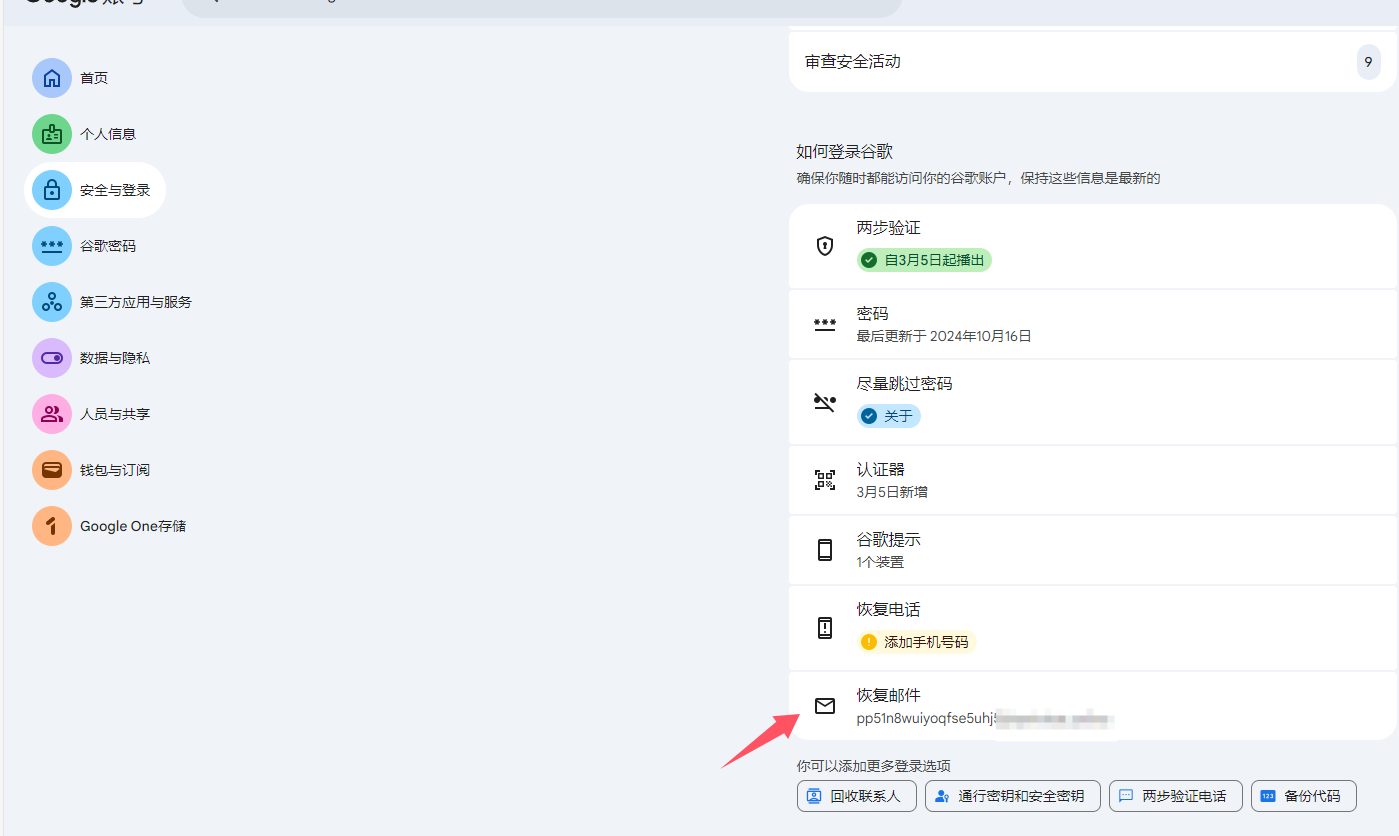This screenshot has width=1399, height=836.
Task: Open the 恢复电话 row
Action: tap(1093, 628)
